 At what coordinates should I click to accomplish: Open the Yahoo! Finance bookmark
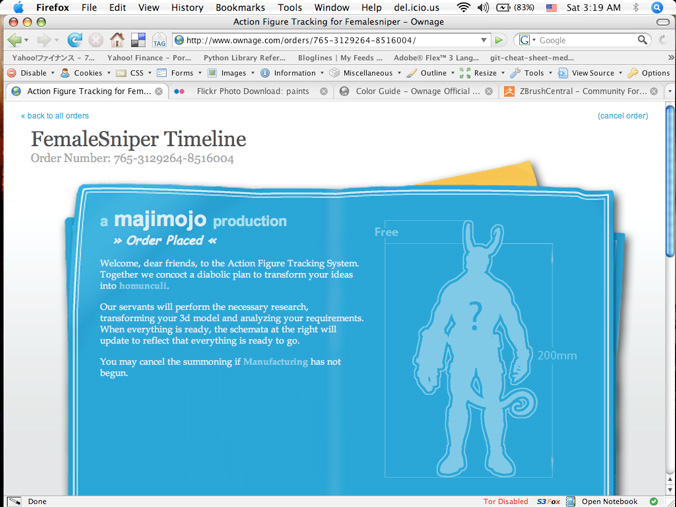148,58
